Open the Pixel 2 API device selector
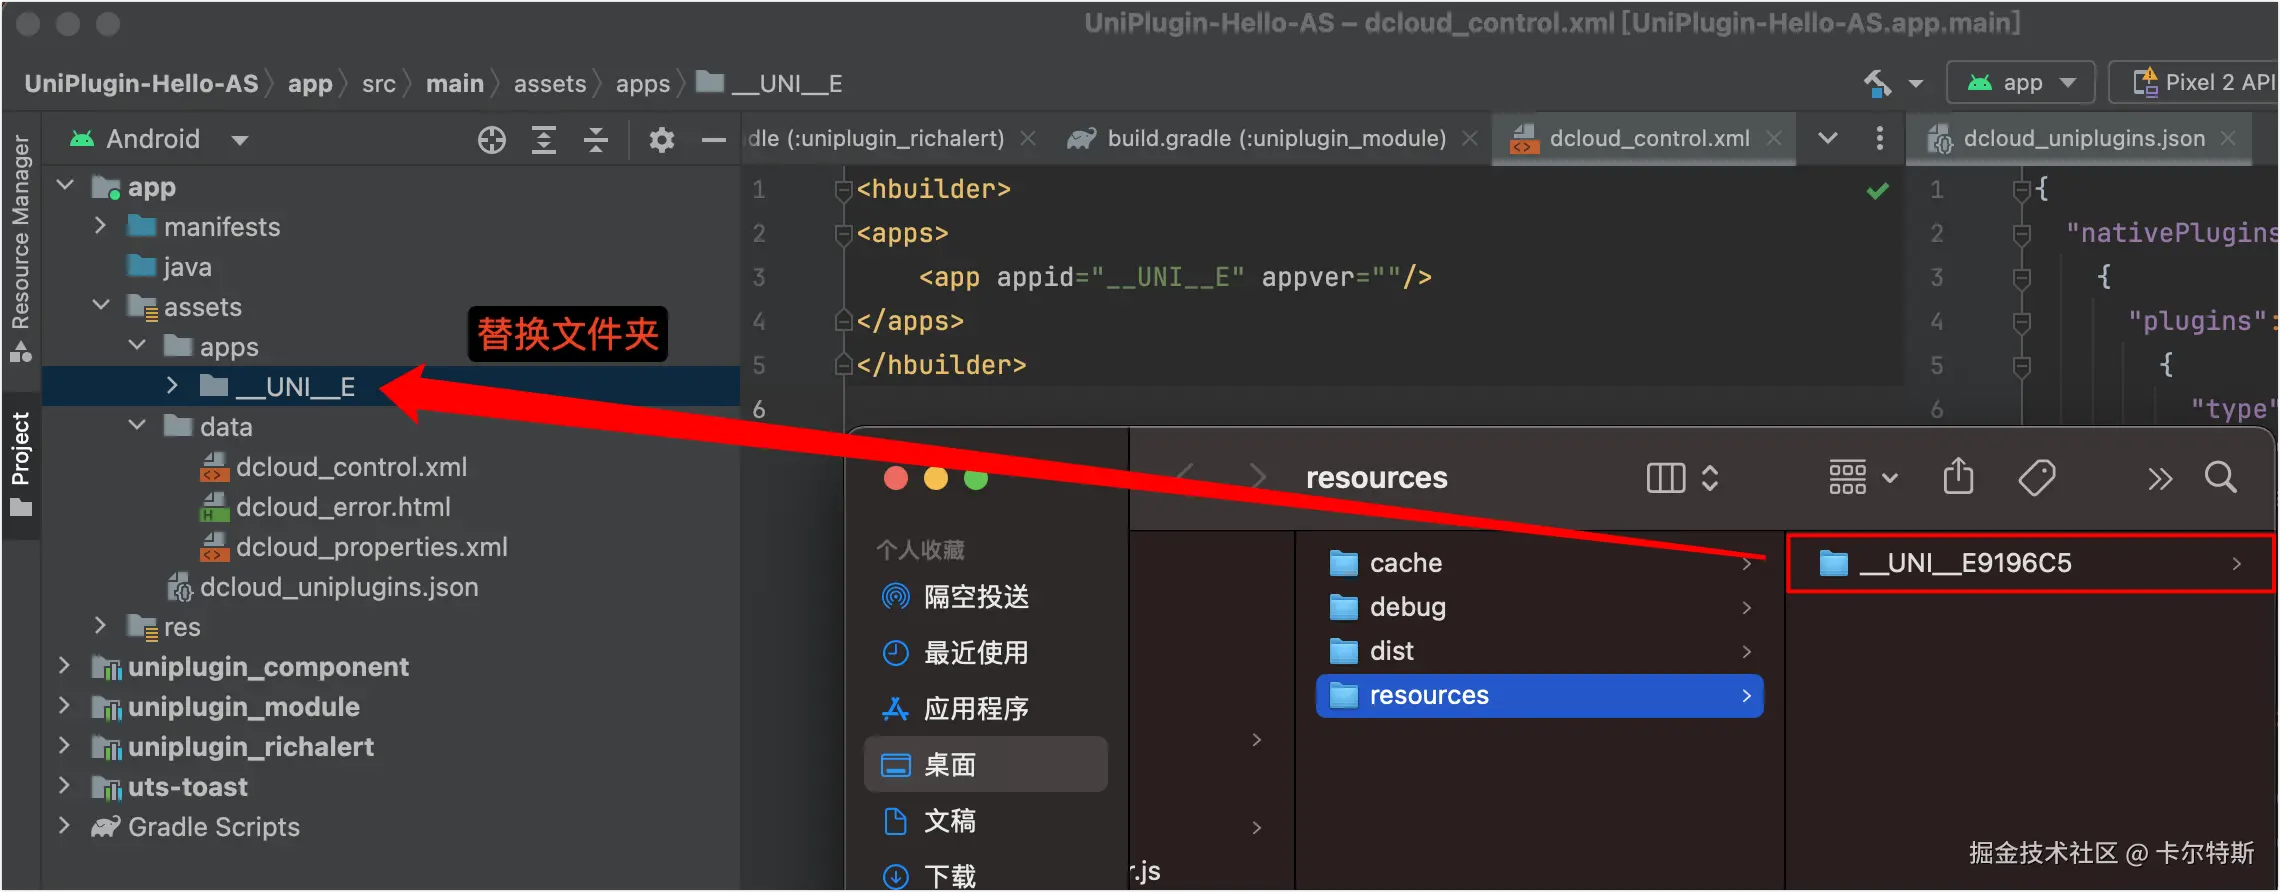Viewport: 2280px width, 892px height. 2195,83
